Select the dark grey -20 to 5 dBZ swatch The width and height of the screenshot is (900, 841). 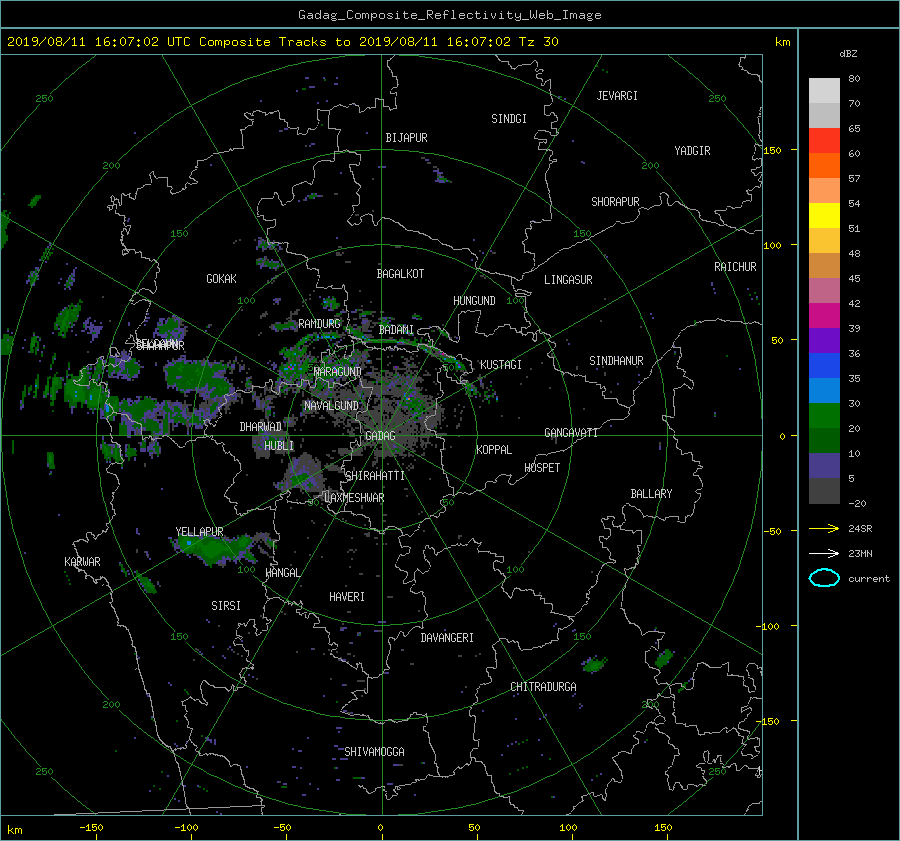click(824, 490)
